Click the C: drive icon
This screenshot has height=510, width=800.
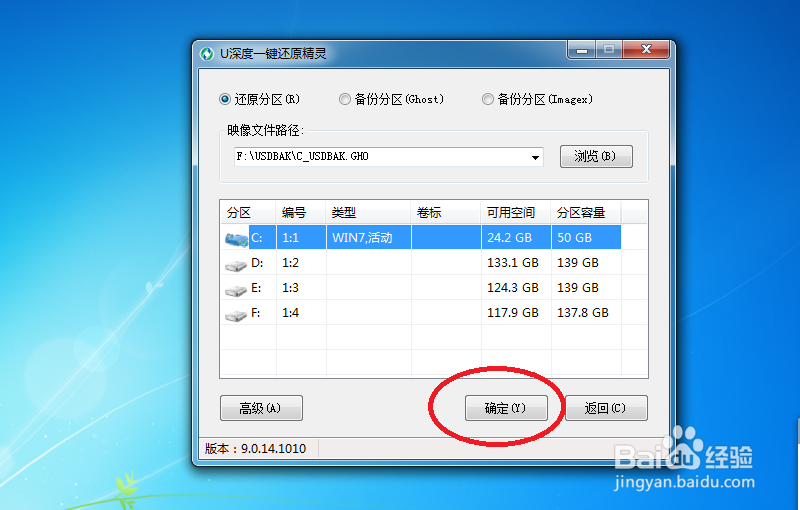click(236, 239)
